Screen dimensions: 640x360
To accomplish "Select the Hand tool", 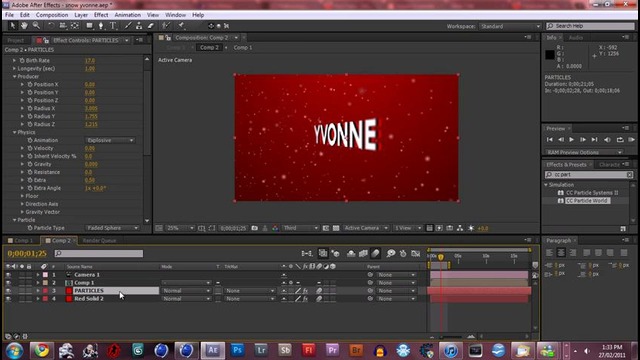I will [24, 26].
